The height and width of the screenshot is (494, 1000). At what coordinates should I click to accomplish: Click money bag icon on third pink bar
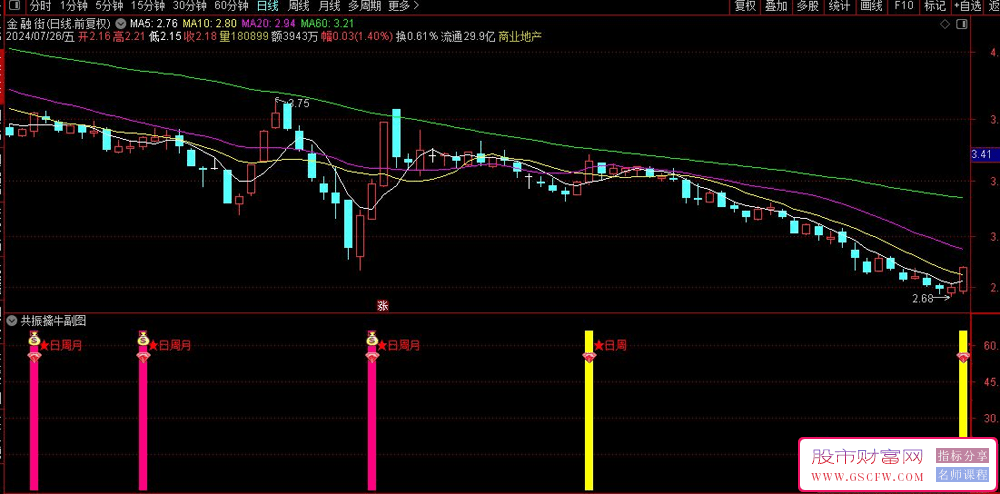coord(372,340)
